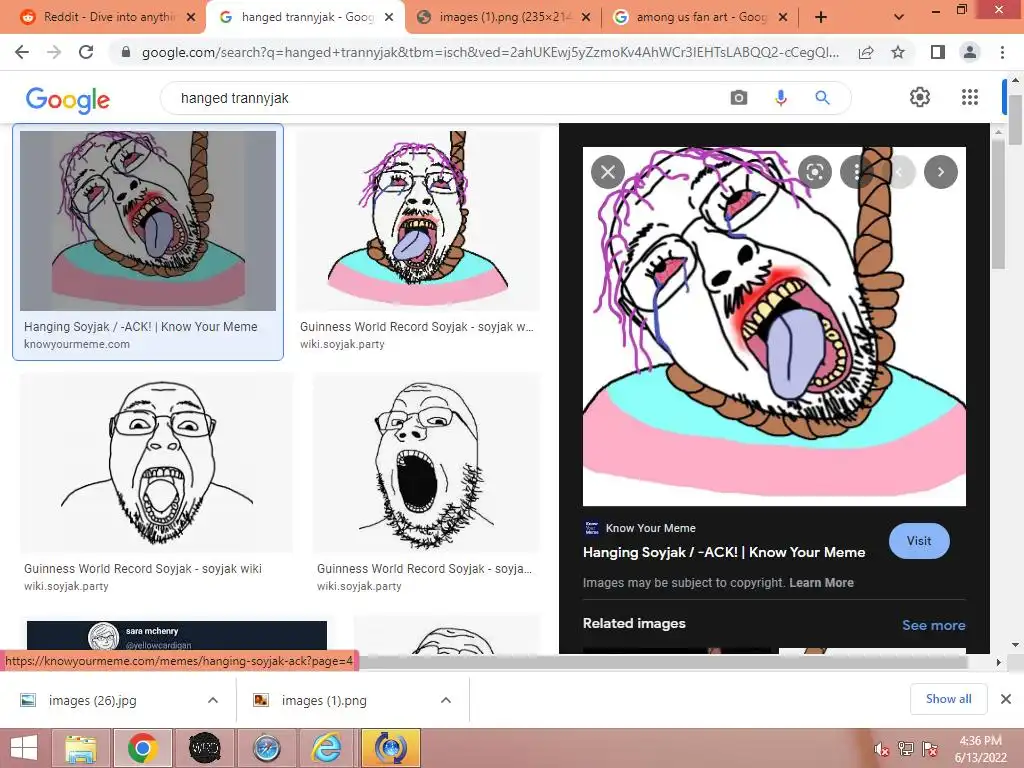This screenshot has height=768, width=1024.
Task: Click the Learn More copyright link
Action: (x=821, y=583)
